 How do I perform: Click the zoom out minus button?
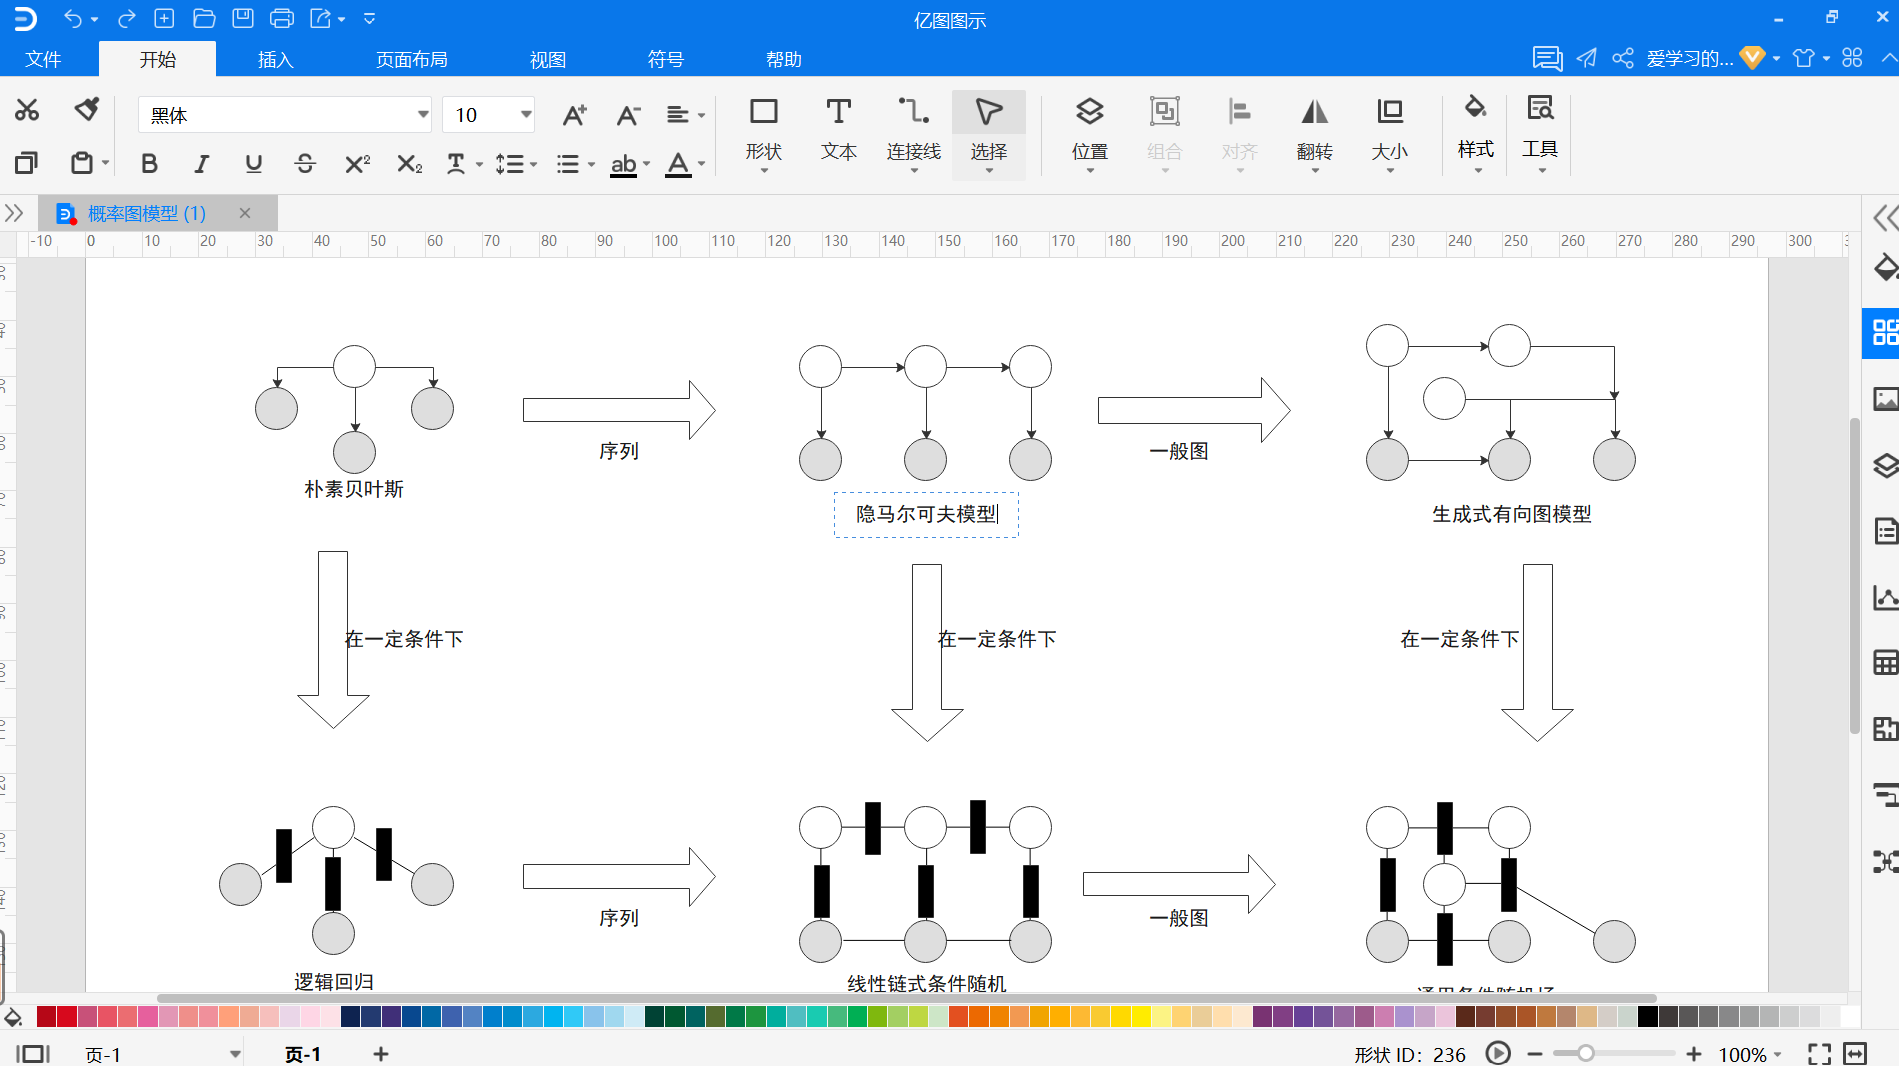[1535, 1053]
